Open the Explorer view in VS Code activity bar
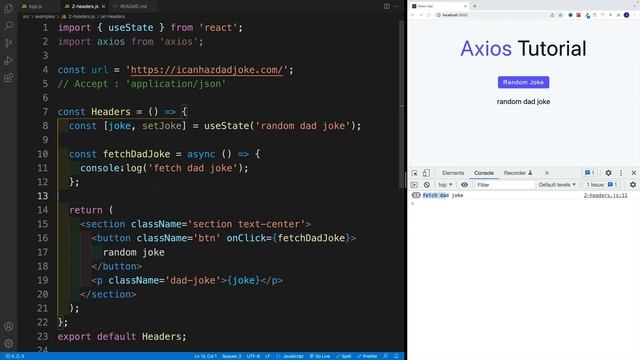The height and width of the screenshot is (360, 640). coord(9,9)
